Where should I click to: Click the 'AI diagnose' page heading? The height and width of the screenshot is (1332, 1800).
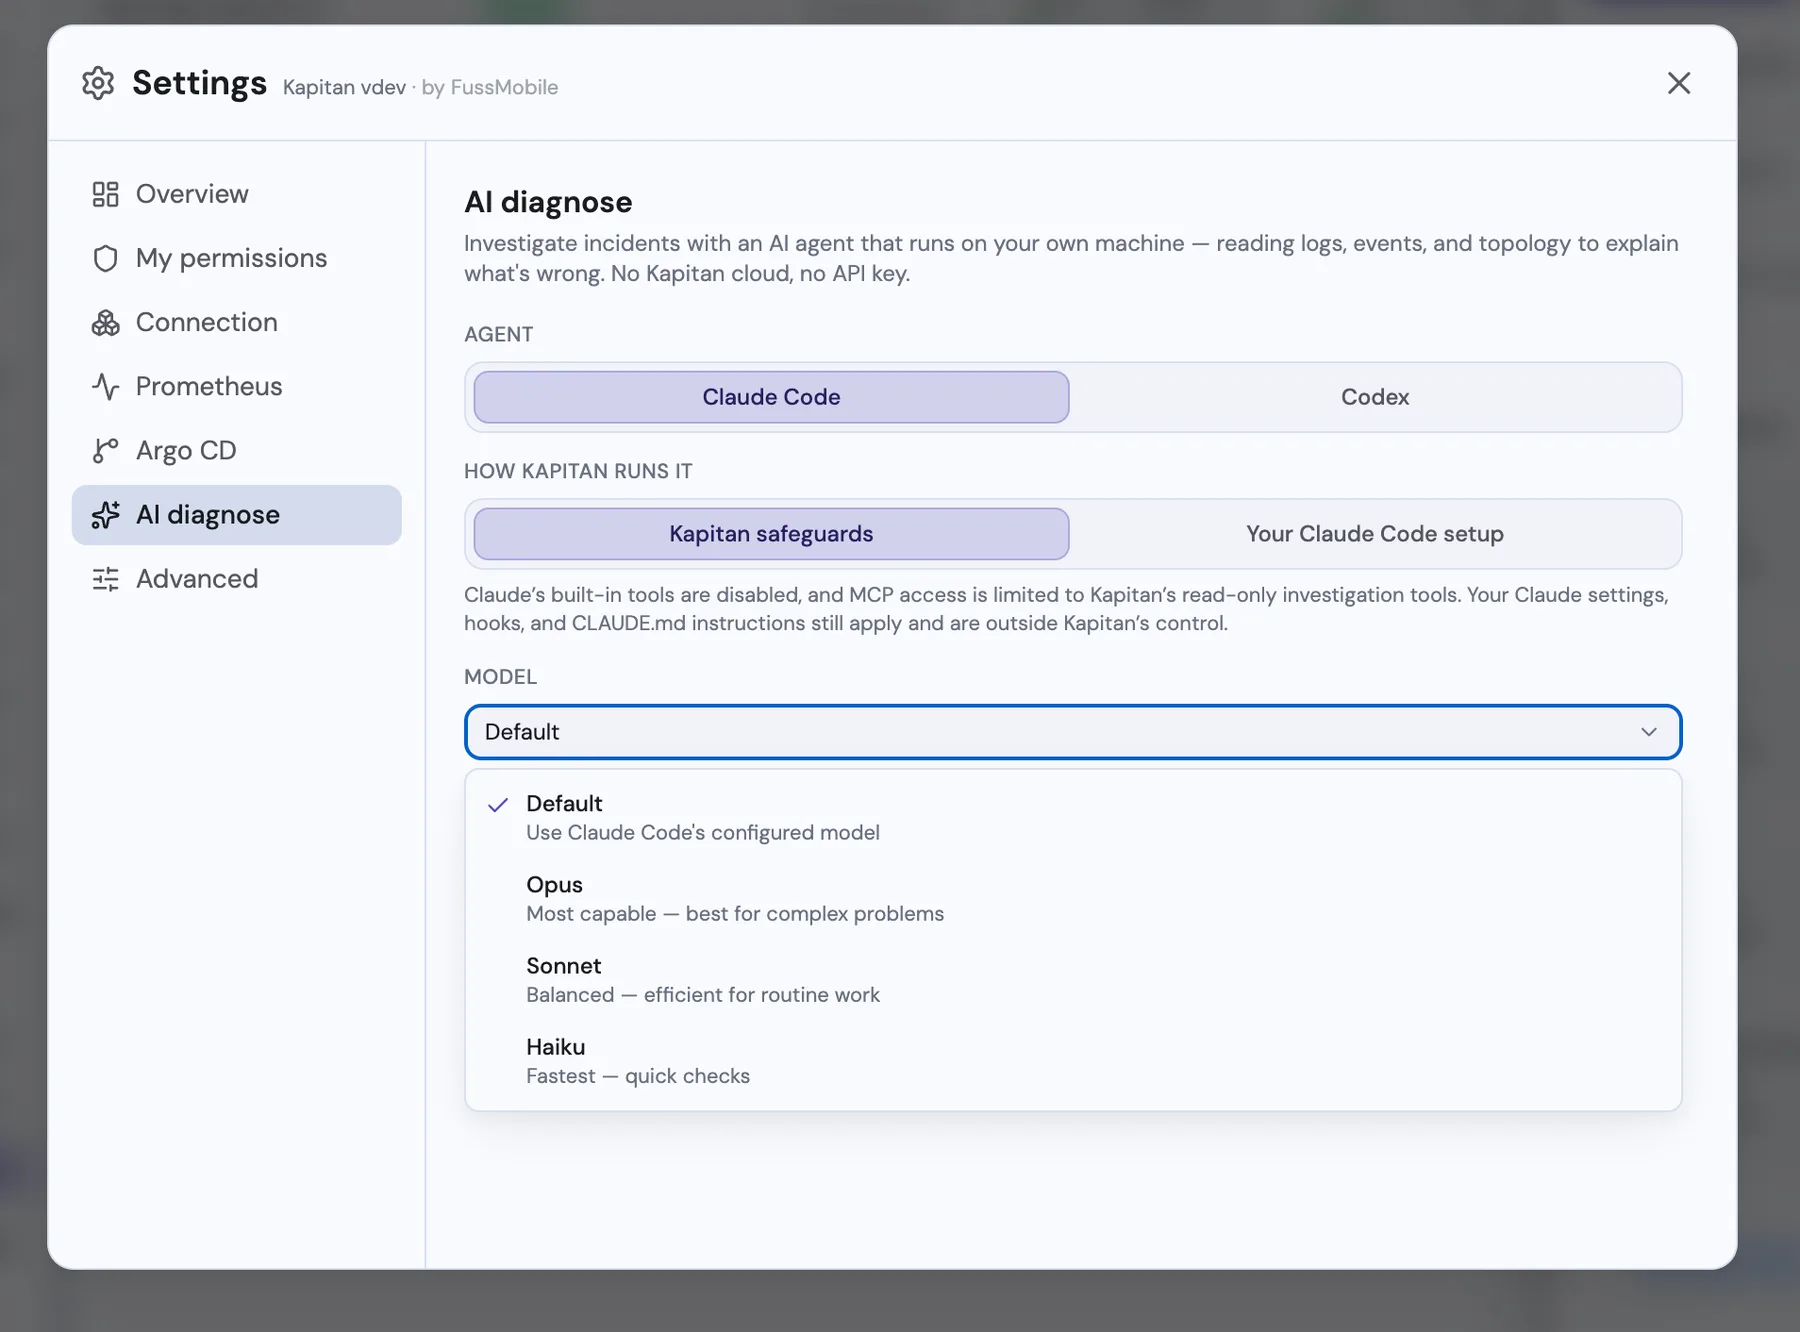(x=548, y=202)
